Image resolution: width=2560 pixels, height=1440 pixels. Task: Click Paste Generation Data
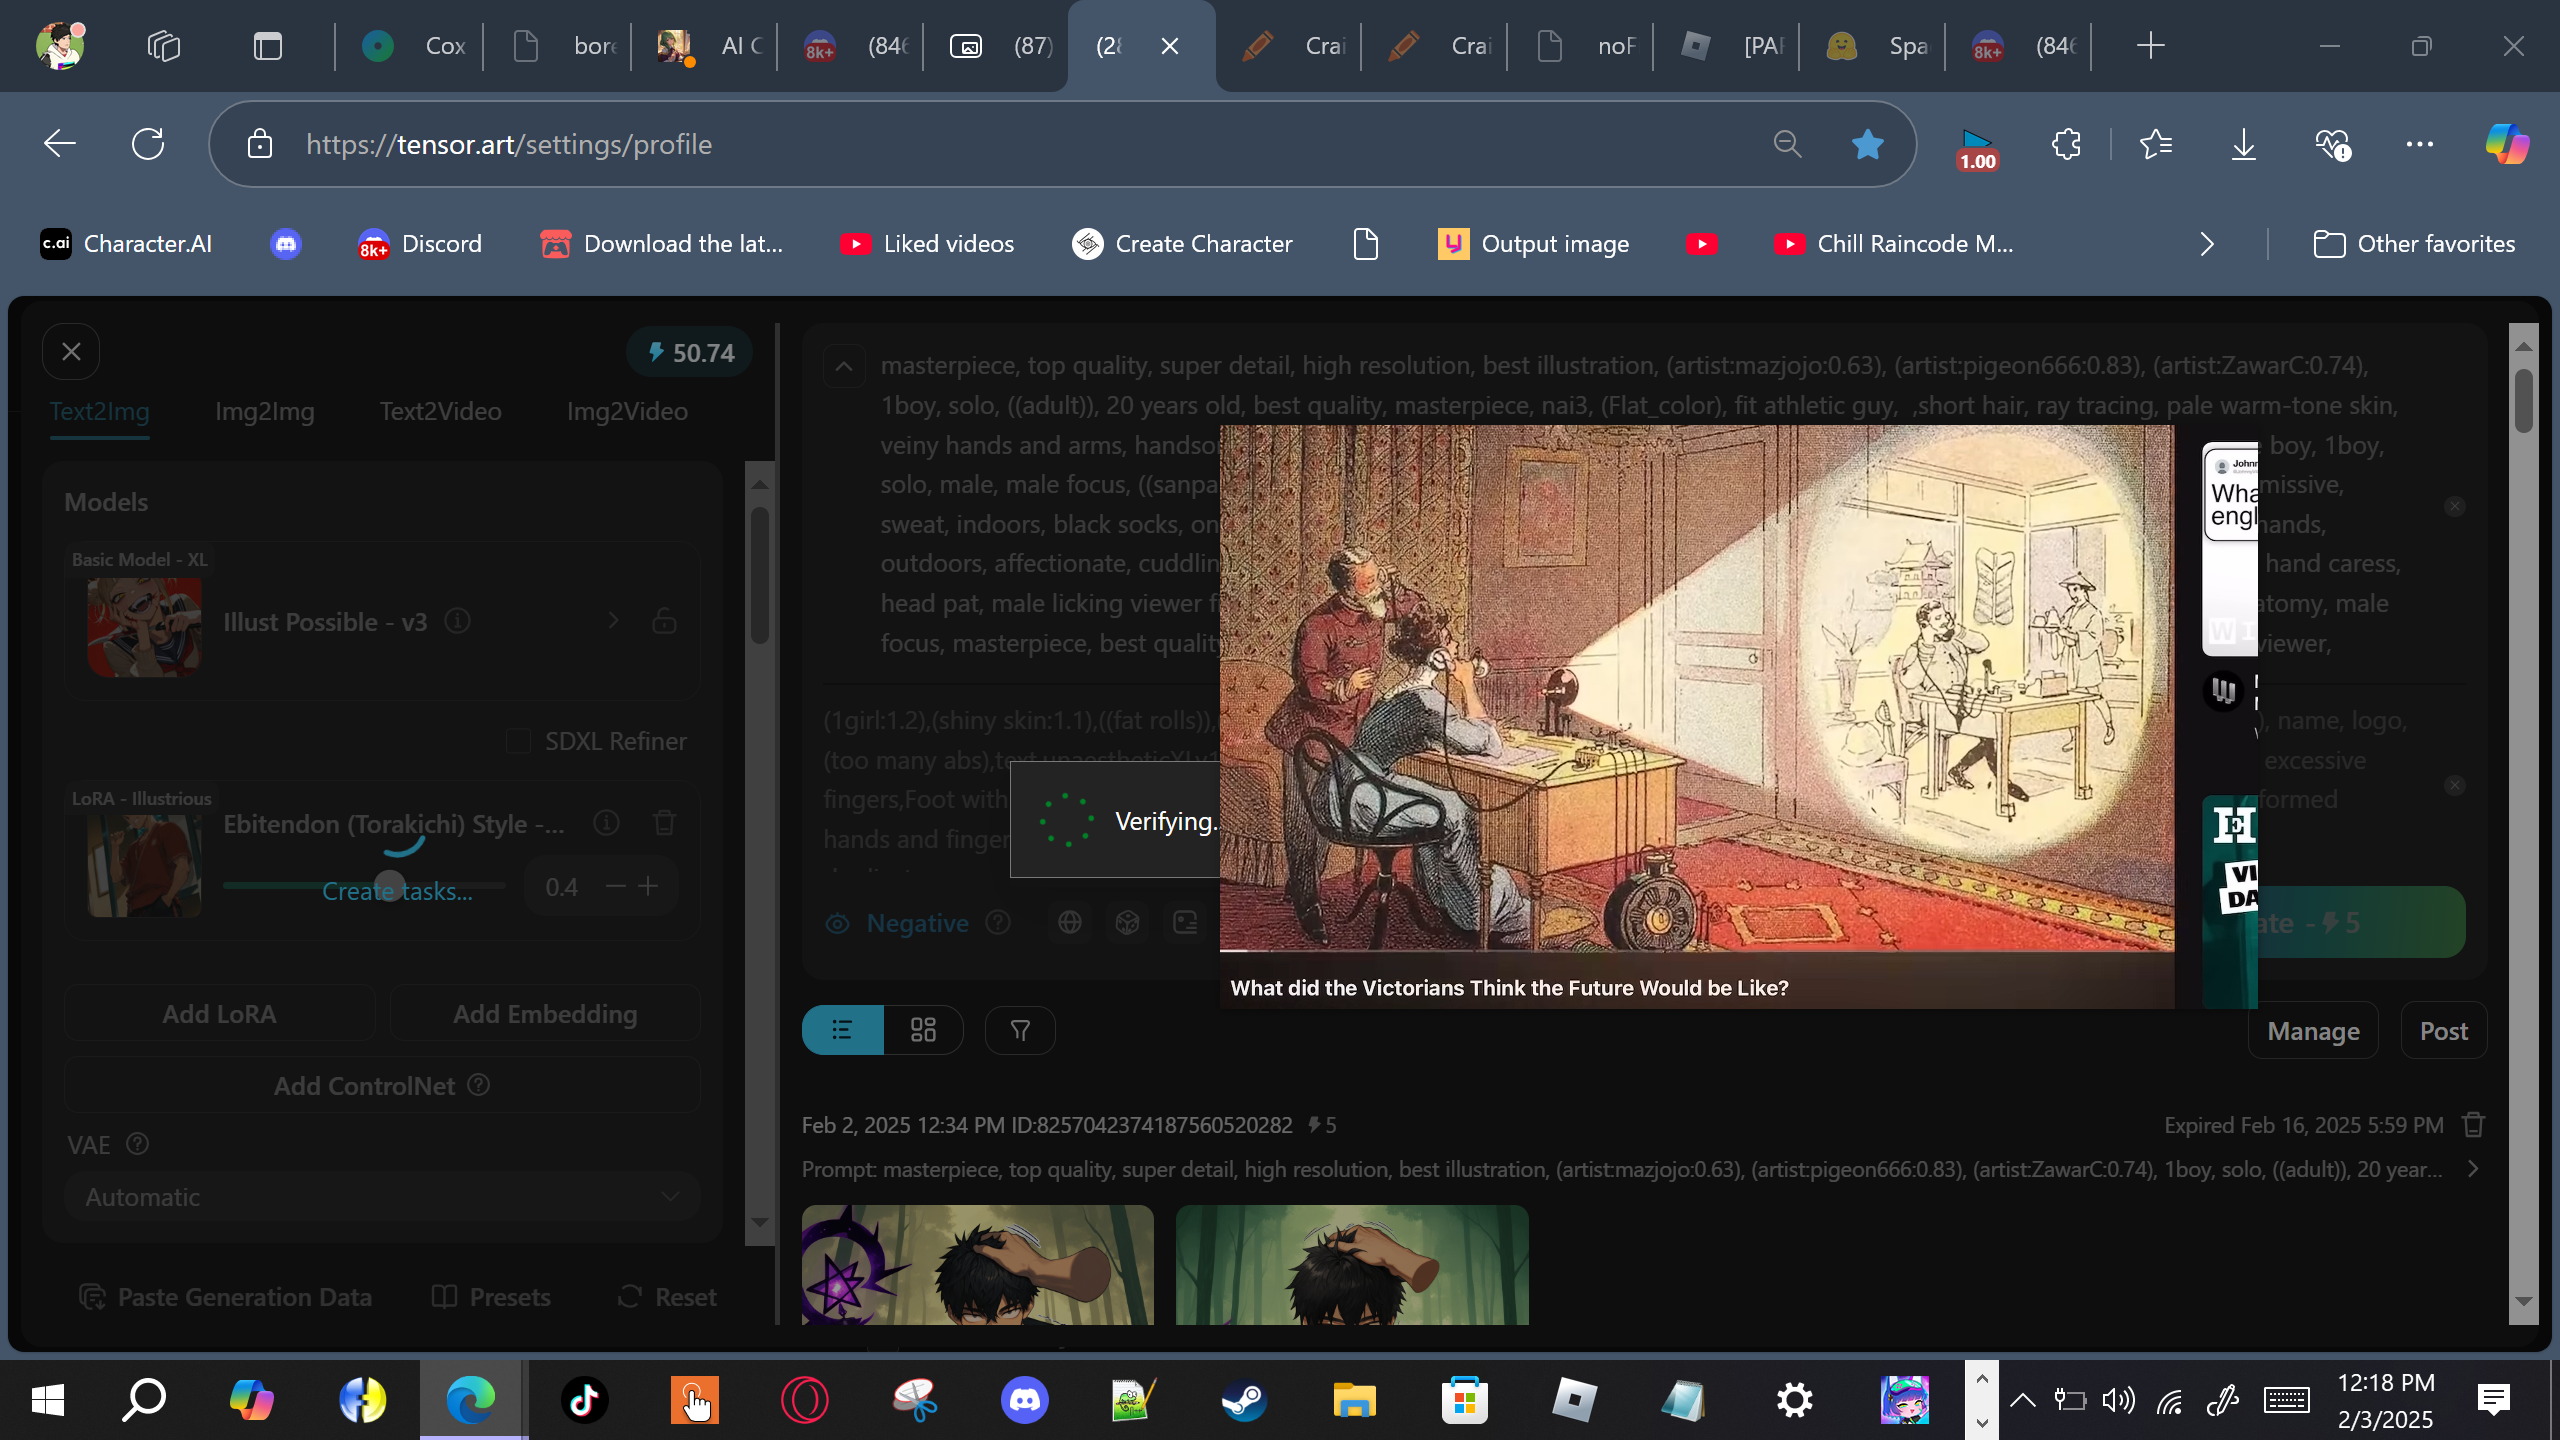(x=225, y=1297)
